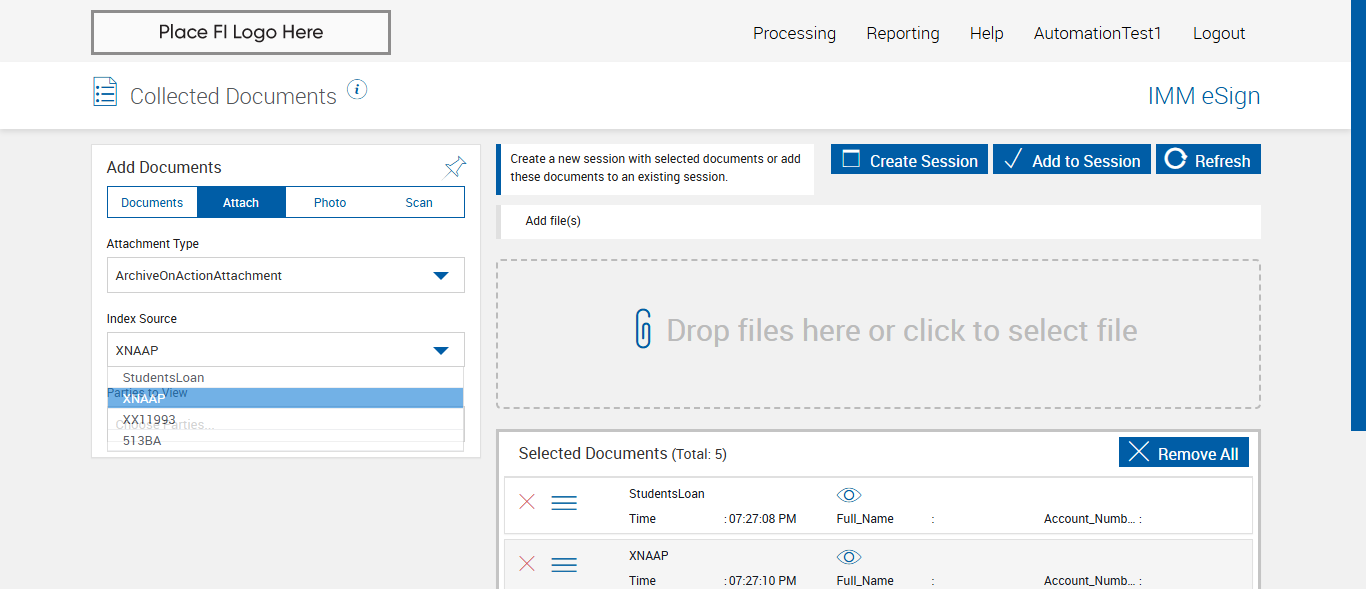Screen dimensions: 1366x589
Task: Preview XNAAP document with eye icon
Action: 849,557
